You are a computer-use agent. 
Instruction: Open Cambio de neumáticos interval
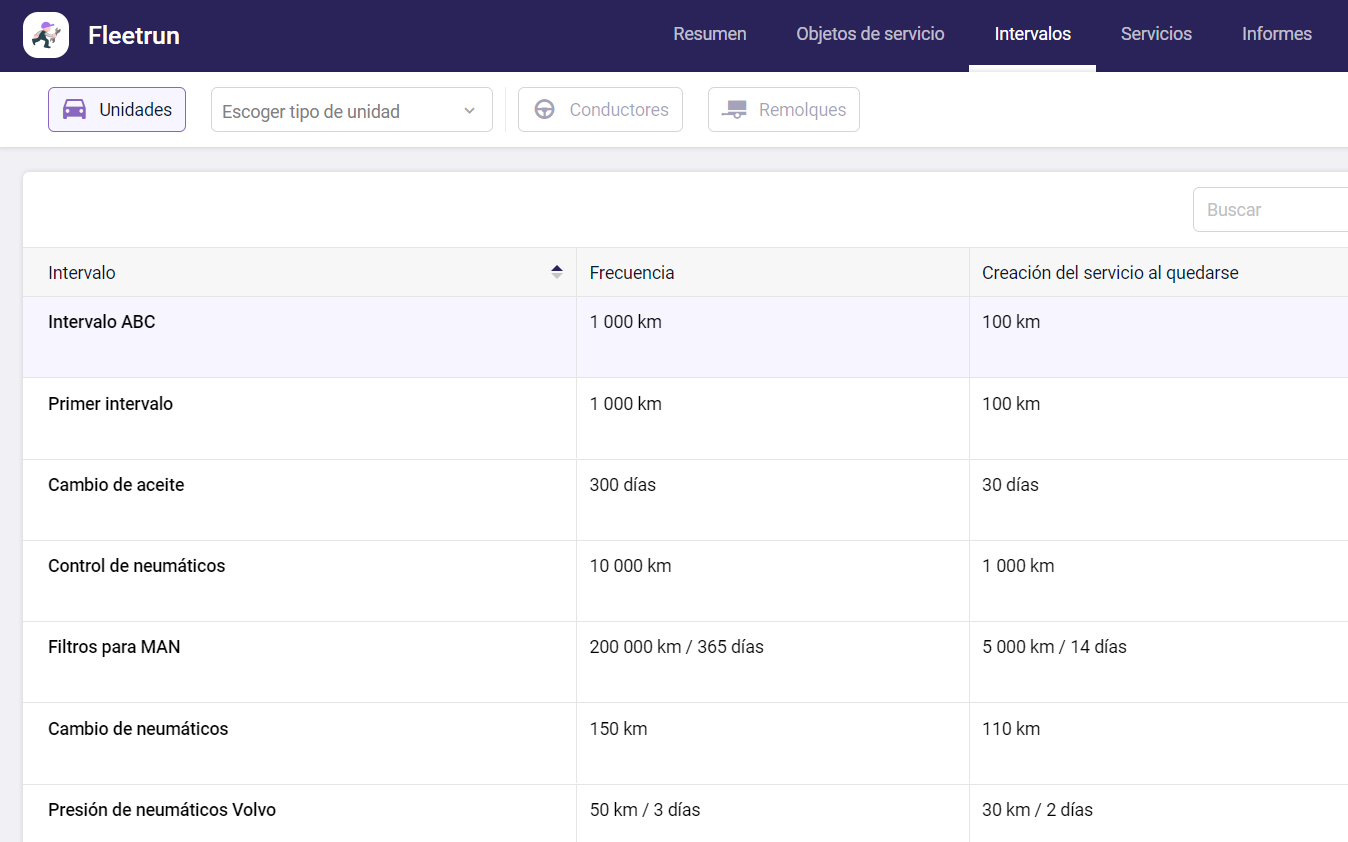138,729
